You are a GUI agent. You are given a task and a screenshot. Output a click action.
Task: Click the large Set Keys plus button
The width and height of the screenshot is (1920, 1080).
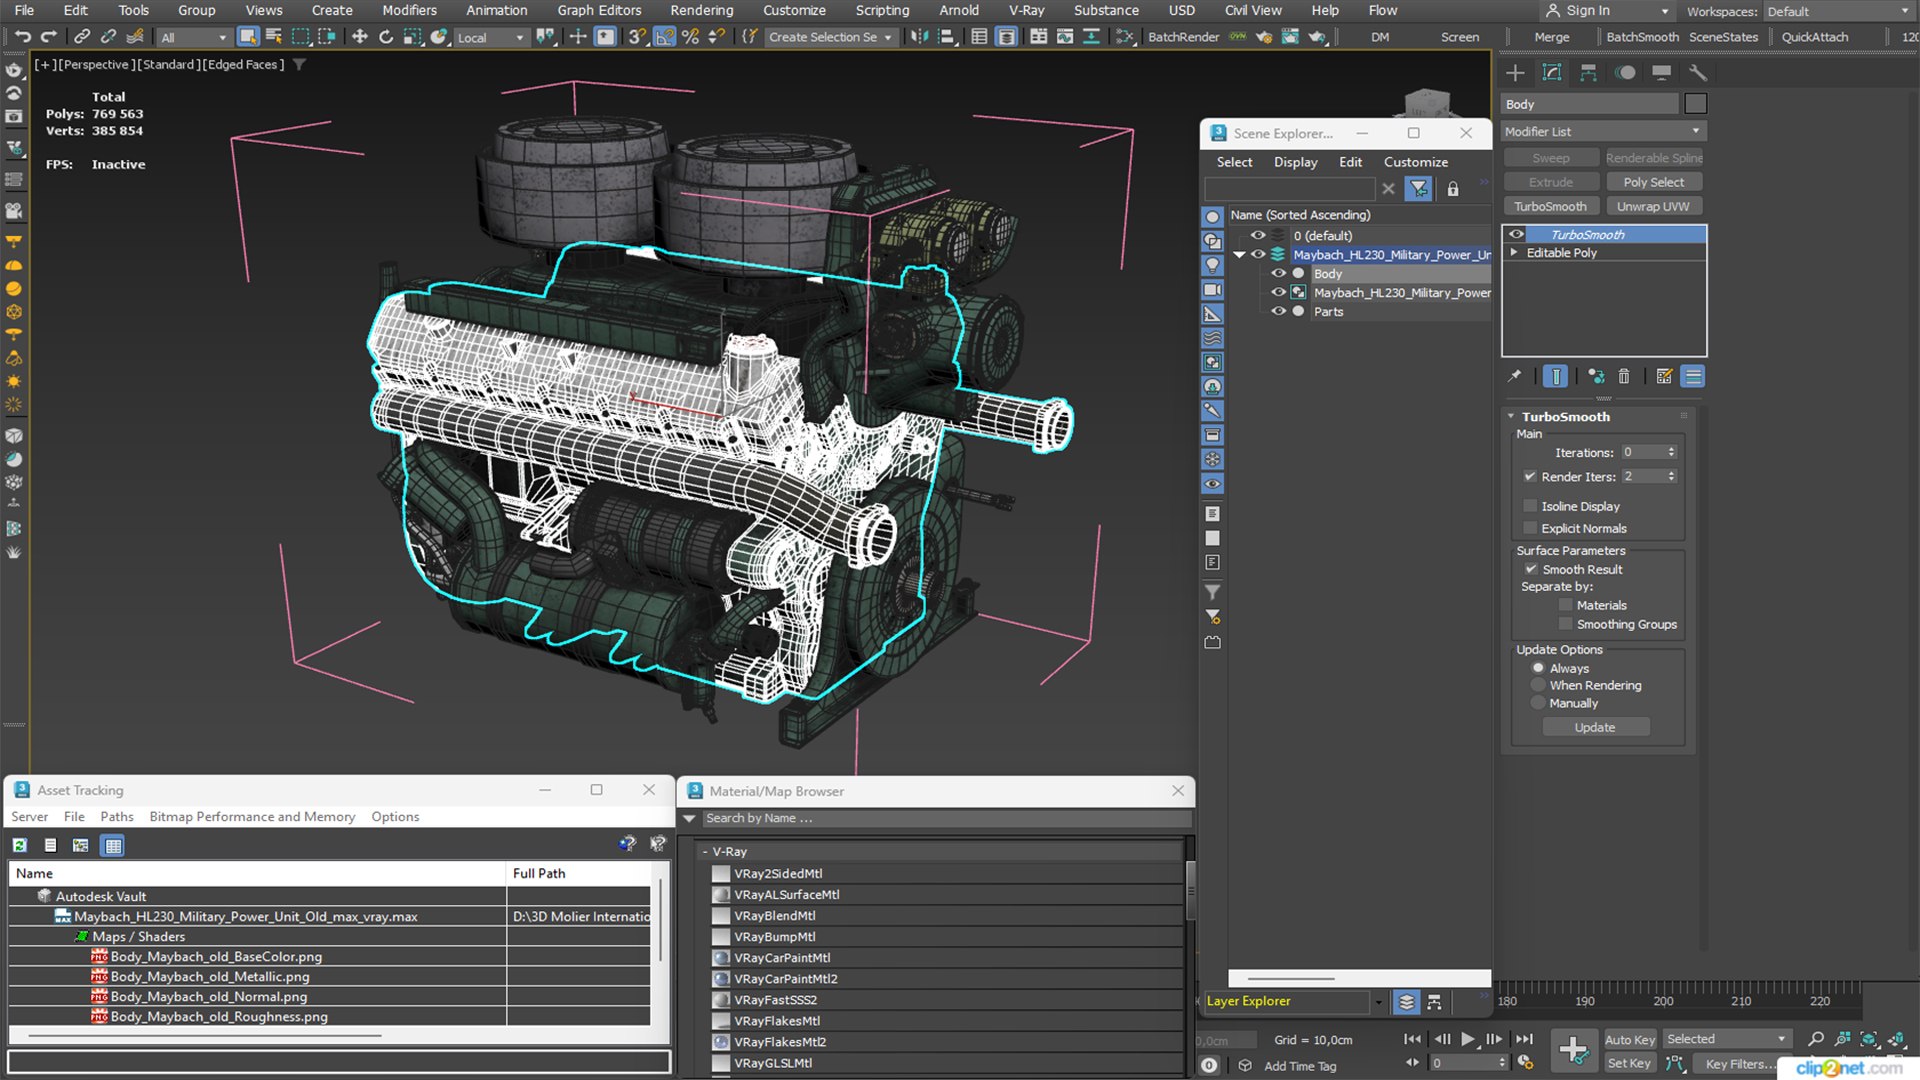click(x=1573, y=1050)
